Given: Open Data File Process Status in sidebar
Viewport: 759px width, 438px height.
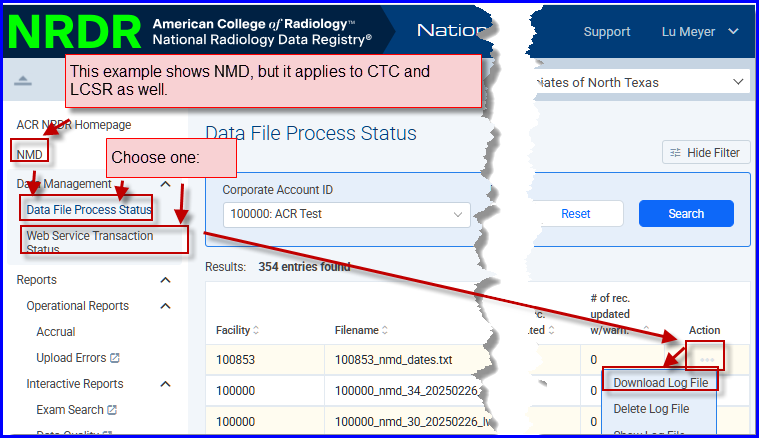Looking at the screenshot, I should click(89, 210).
